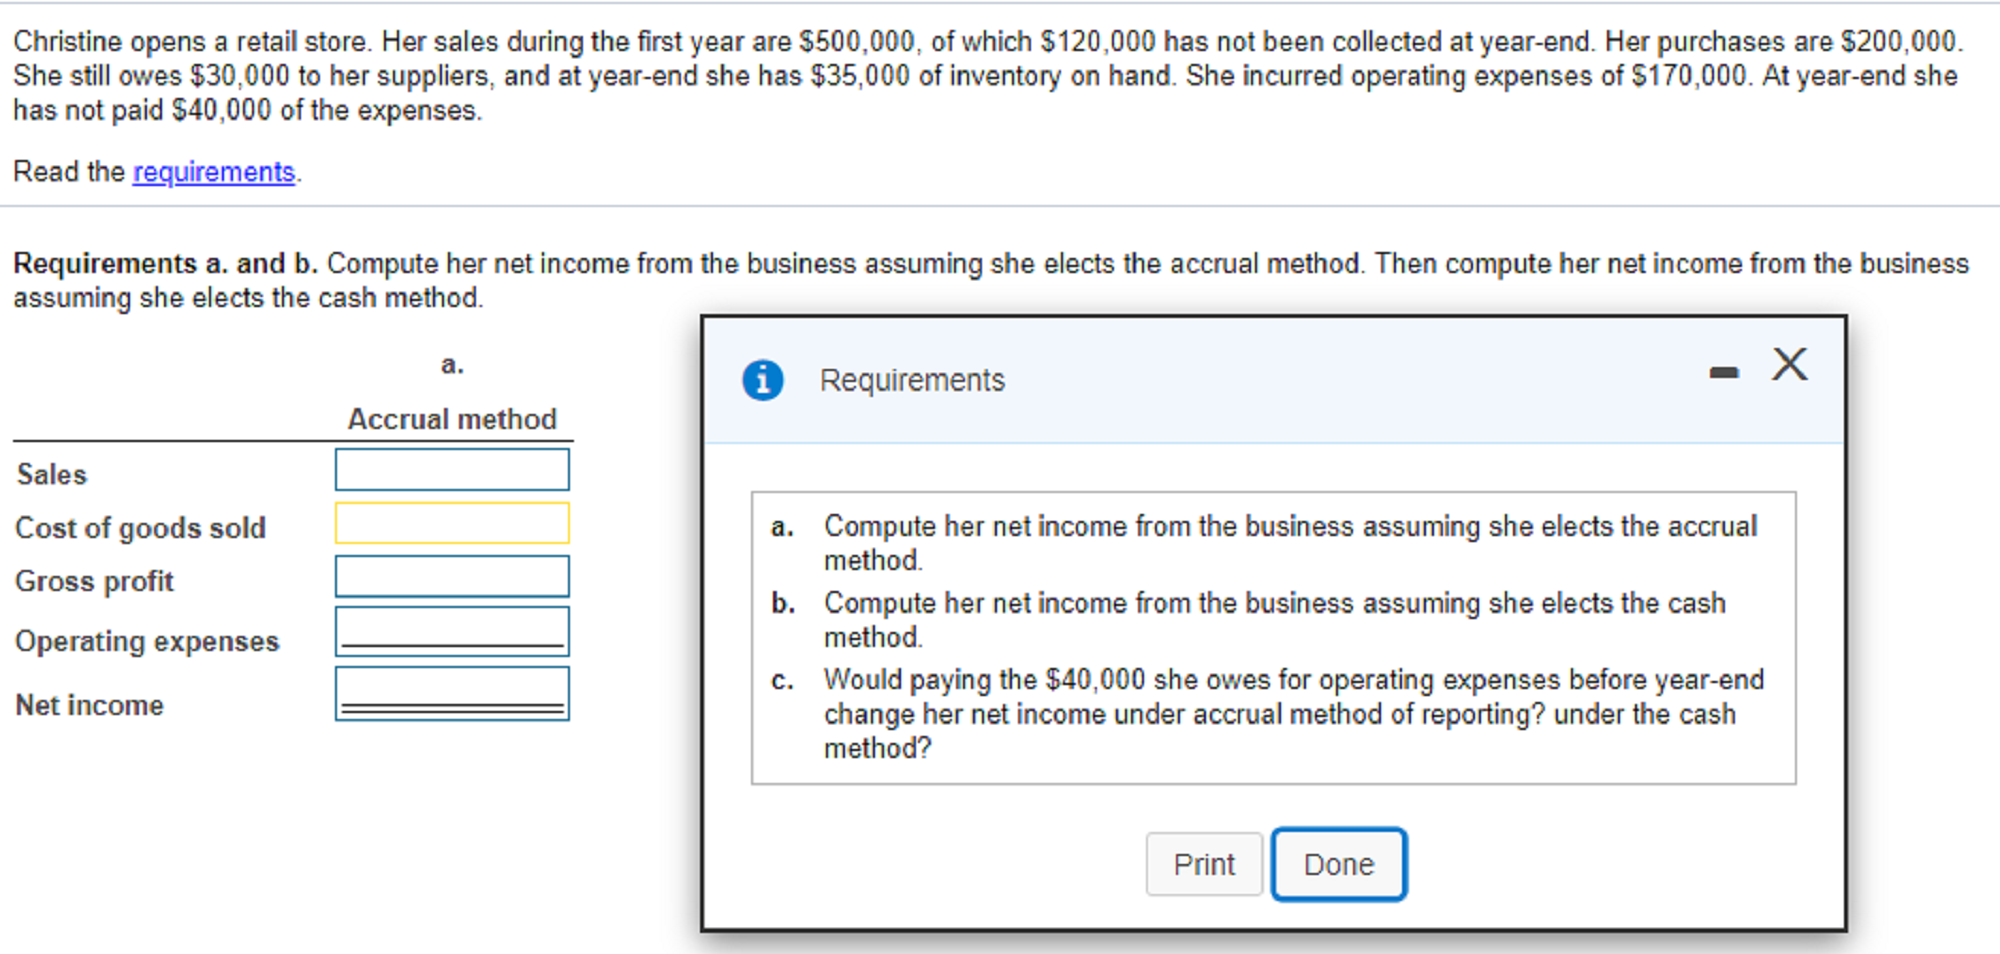Click the Sales input field
The height and width of the screenshot is (954, 2000).
pos(452,469)
